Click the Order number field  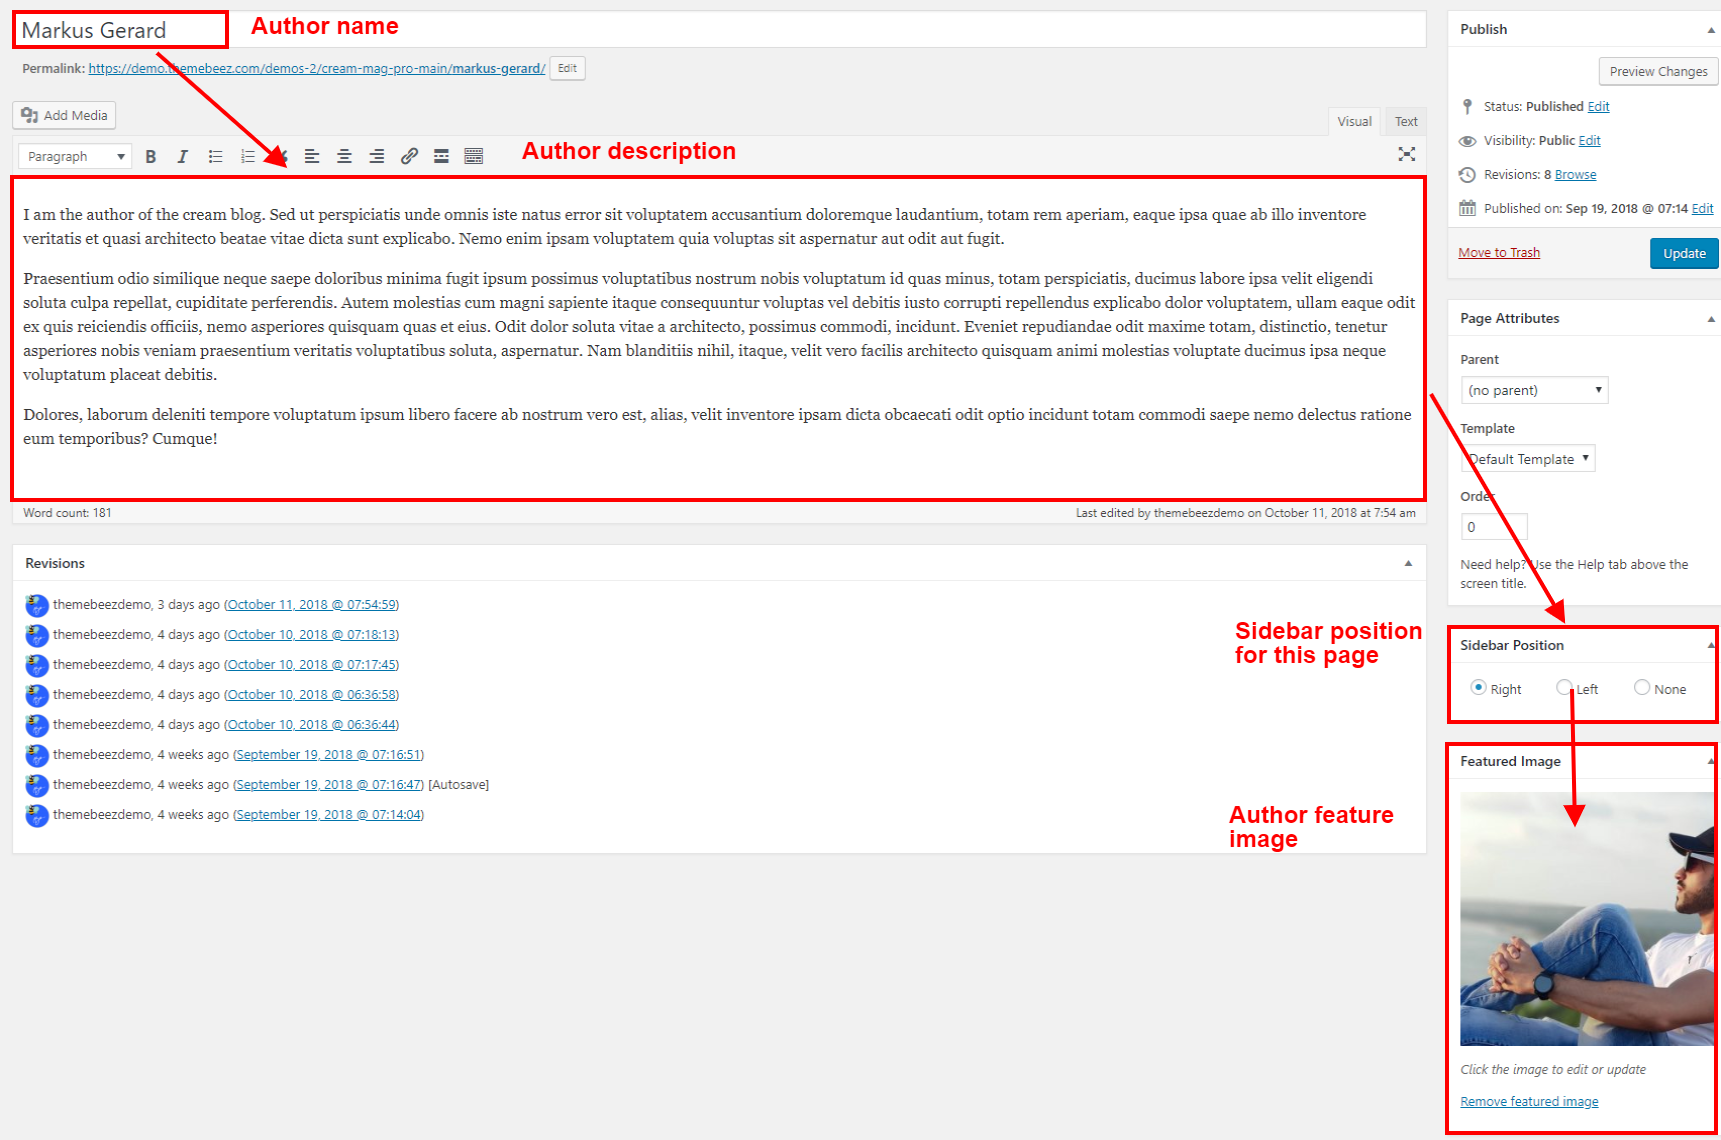1494,527
